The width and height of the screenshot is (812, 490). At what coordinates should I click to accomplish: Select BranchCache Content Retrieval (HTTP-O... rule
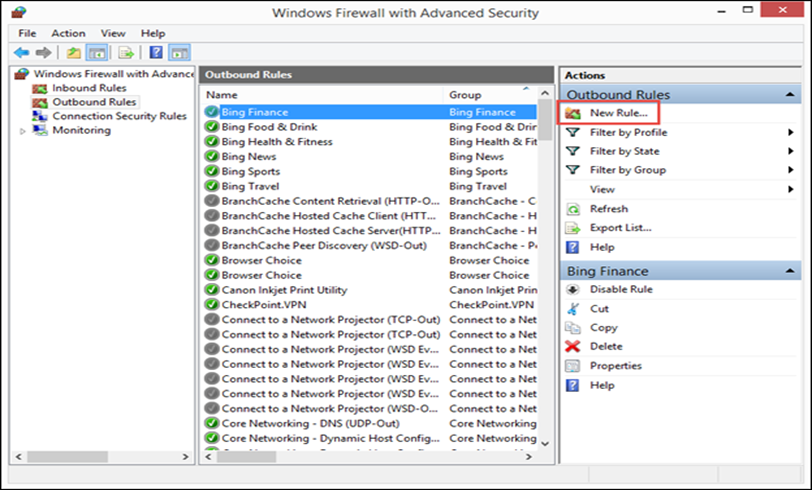(x=330, y=200)
